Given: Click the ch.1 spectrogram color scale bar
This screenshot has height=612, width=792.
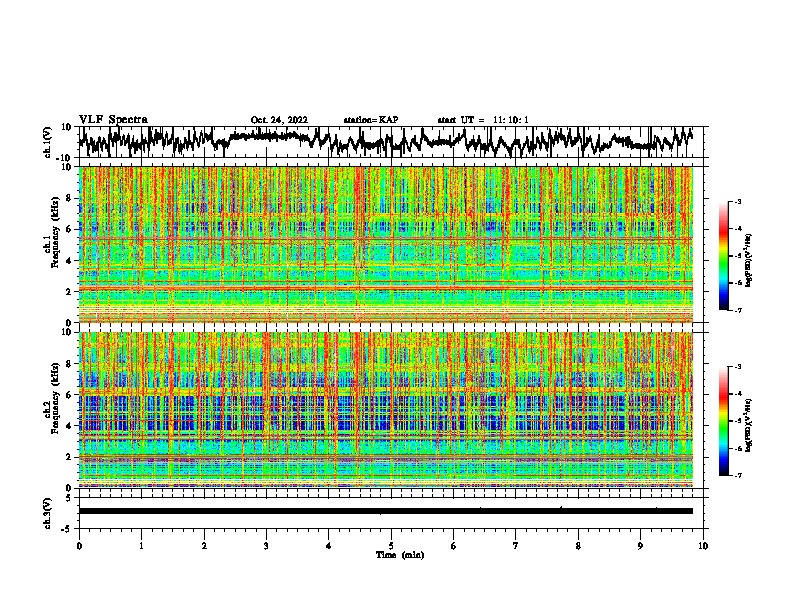Looking at the screenshot, I should 724,256.
